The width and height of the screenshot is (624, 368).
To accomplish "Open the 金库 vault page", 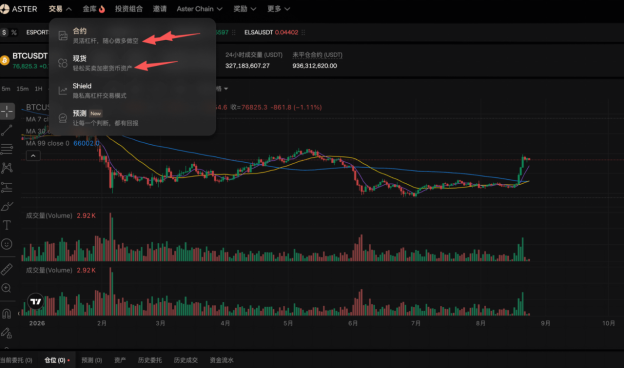I will (94, 9).
